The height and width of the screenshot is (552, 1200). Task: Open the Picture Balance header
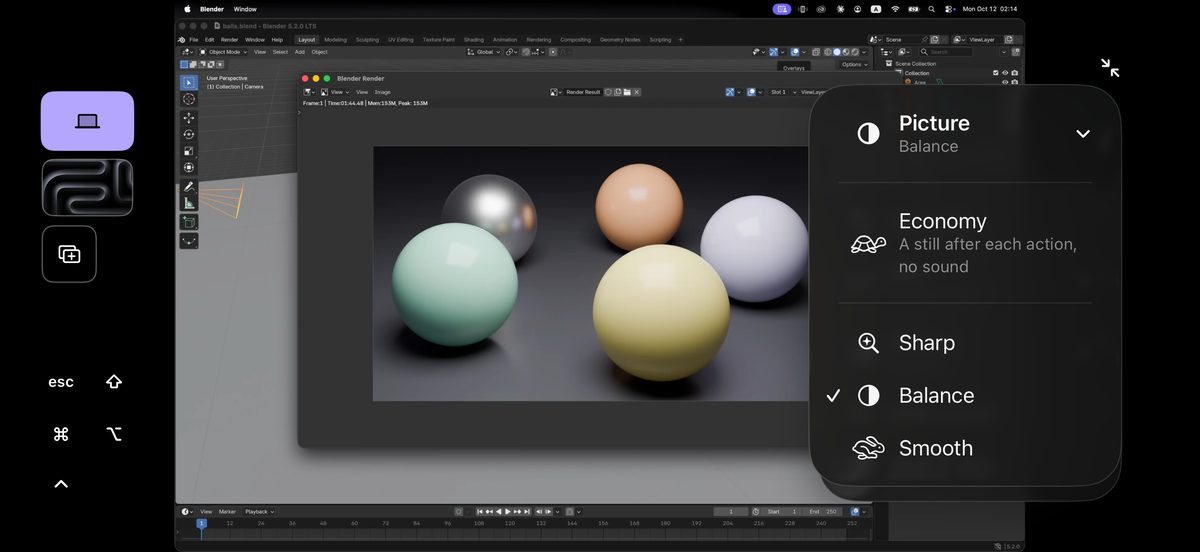tap(965, 134)
